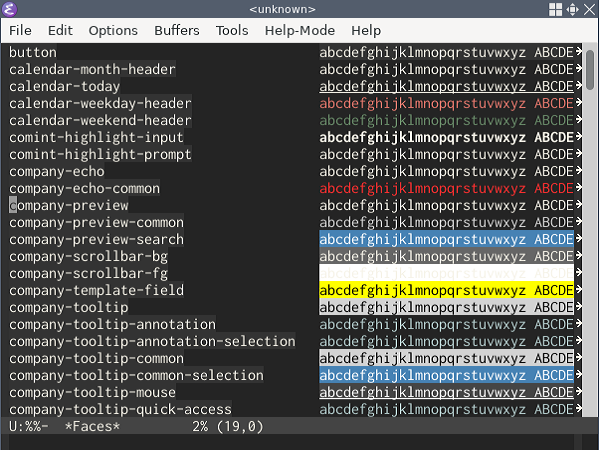The width and height of the screenshot is (600, 450).
Task: Open the calendar-today face entry
Action: pyautogui.click(x=64, y=87)
